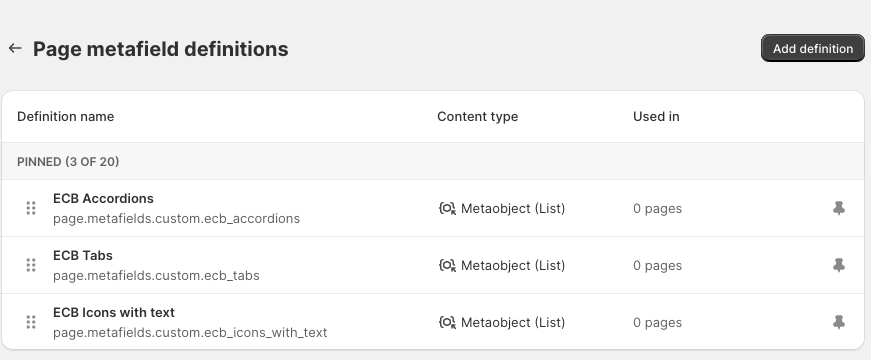
Task: Click page.metafields.custom.ecb_tabs key text
Action: click(156, 276)
